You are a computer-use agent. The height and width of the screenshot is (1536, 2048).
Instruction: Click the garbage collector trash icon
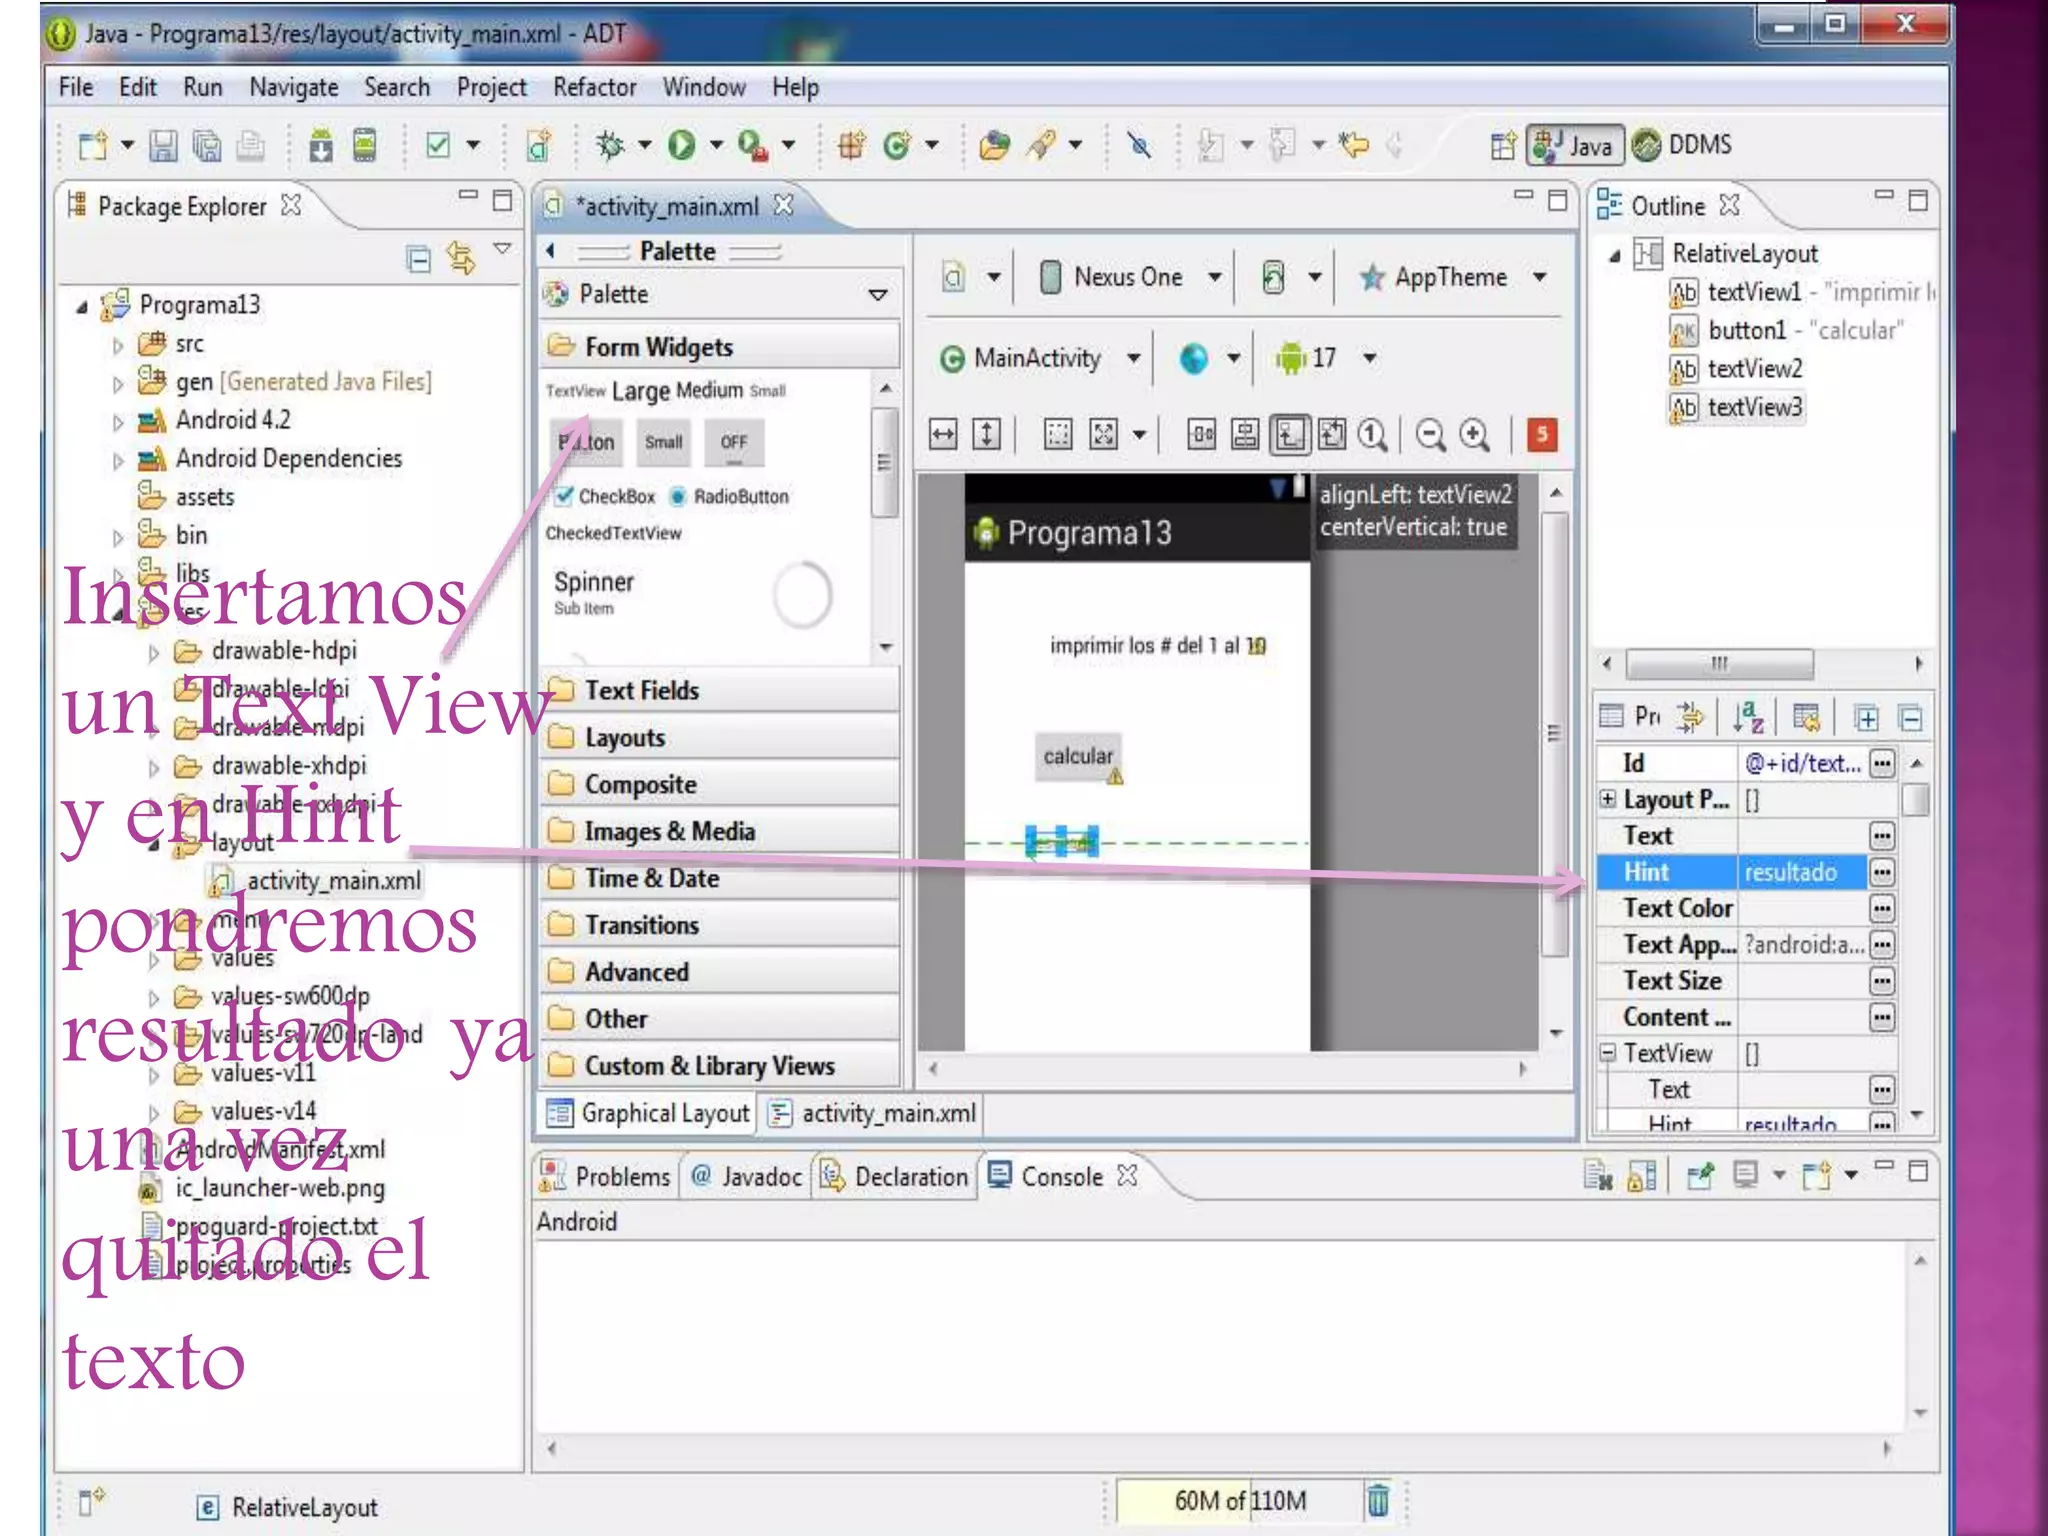point(1378,1500)
